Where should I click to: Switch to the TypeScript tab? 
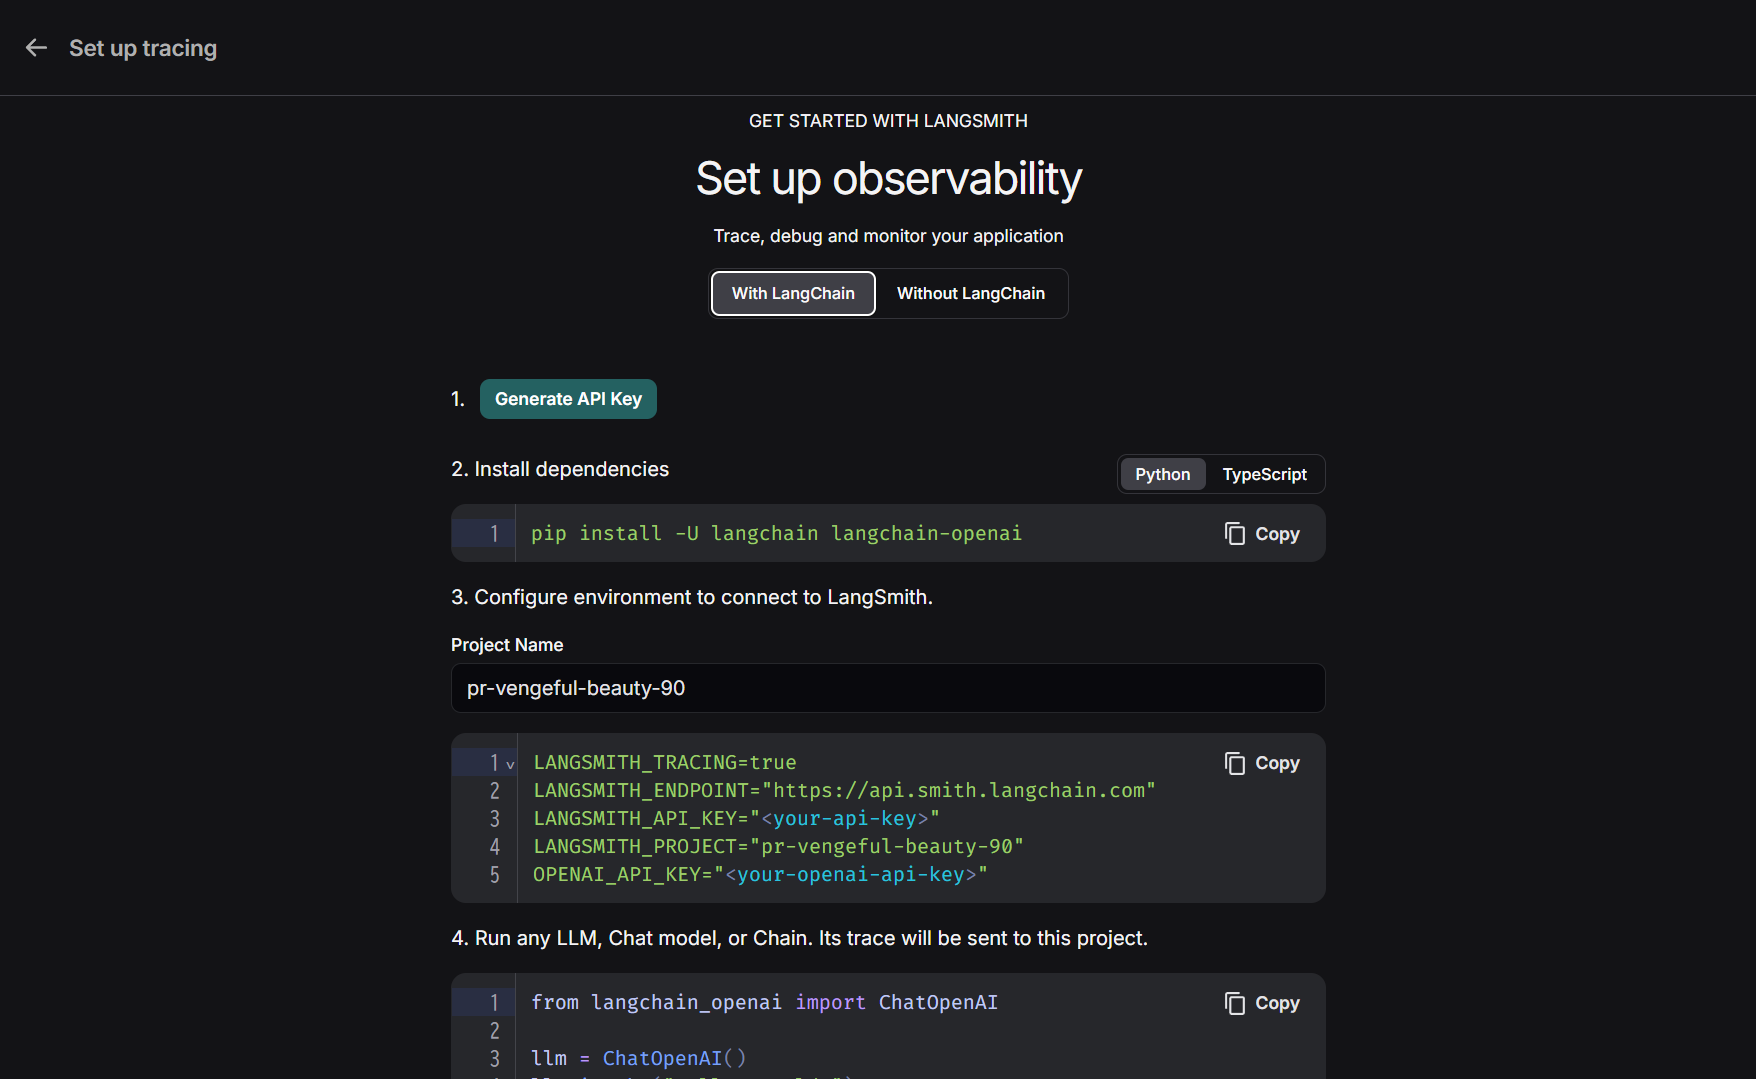[1264, 474]
